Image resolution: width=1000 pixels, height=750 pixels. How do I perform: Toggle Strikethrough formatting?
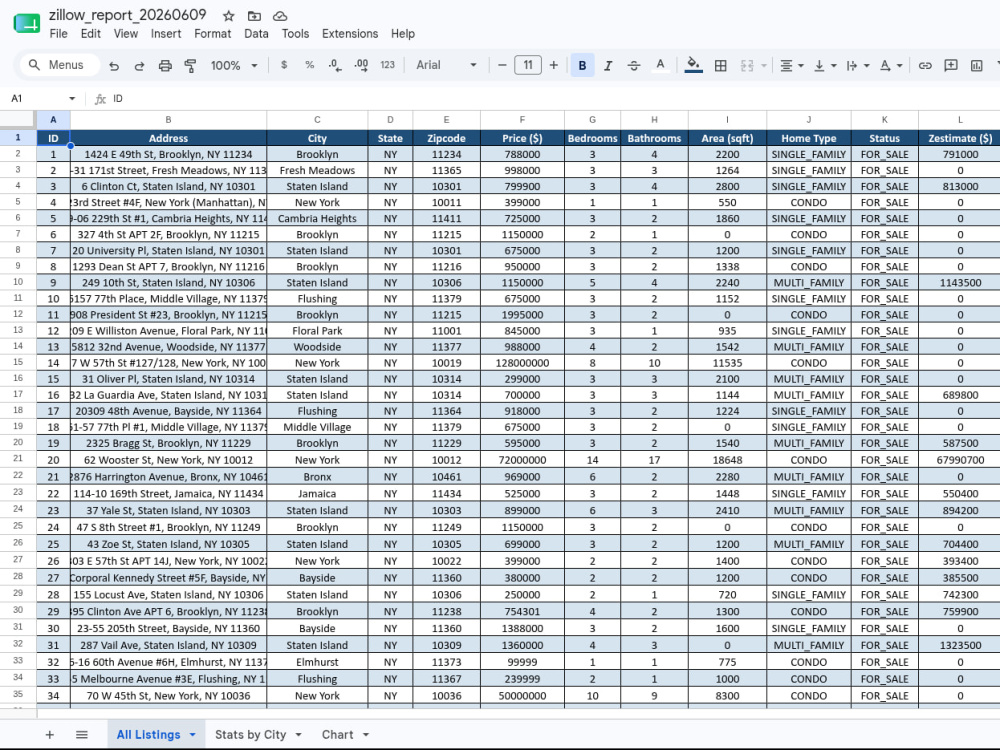(633, 65)
